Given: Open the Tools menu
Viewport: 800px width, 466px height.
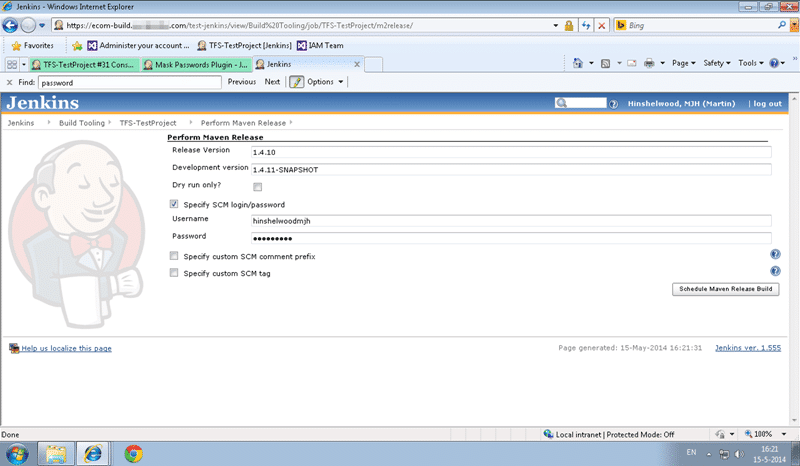Looking at the screenshot, I should click(751, 63).
